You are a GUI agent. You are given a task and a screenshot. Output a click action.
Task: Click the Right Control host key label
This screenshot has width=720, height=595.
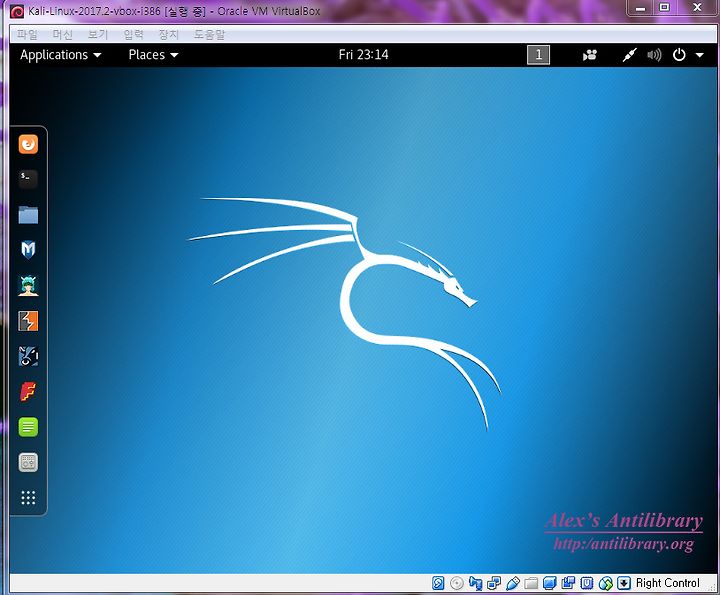[x=668, y=583]
